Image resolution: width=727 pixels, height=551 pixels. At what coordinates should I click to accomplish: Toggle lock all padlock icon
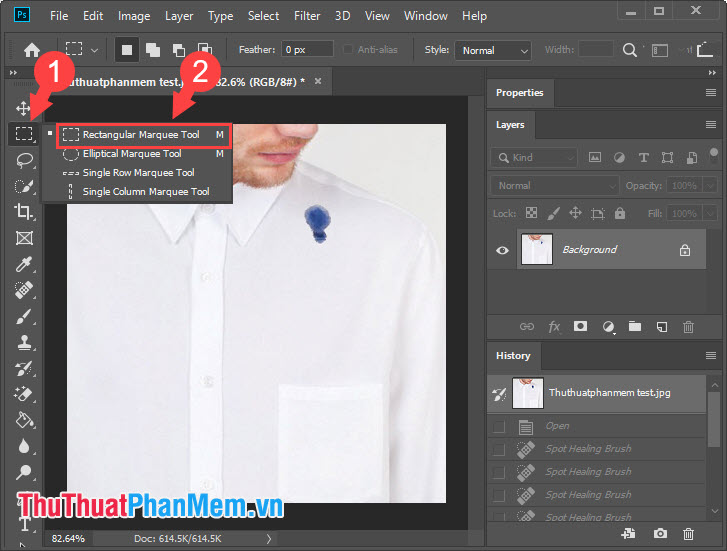619,213
